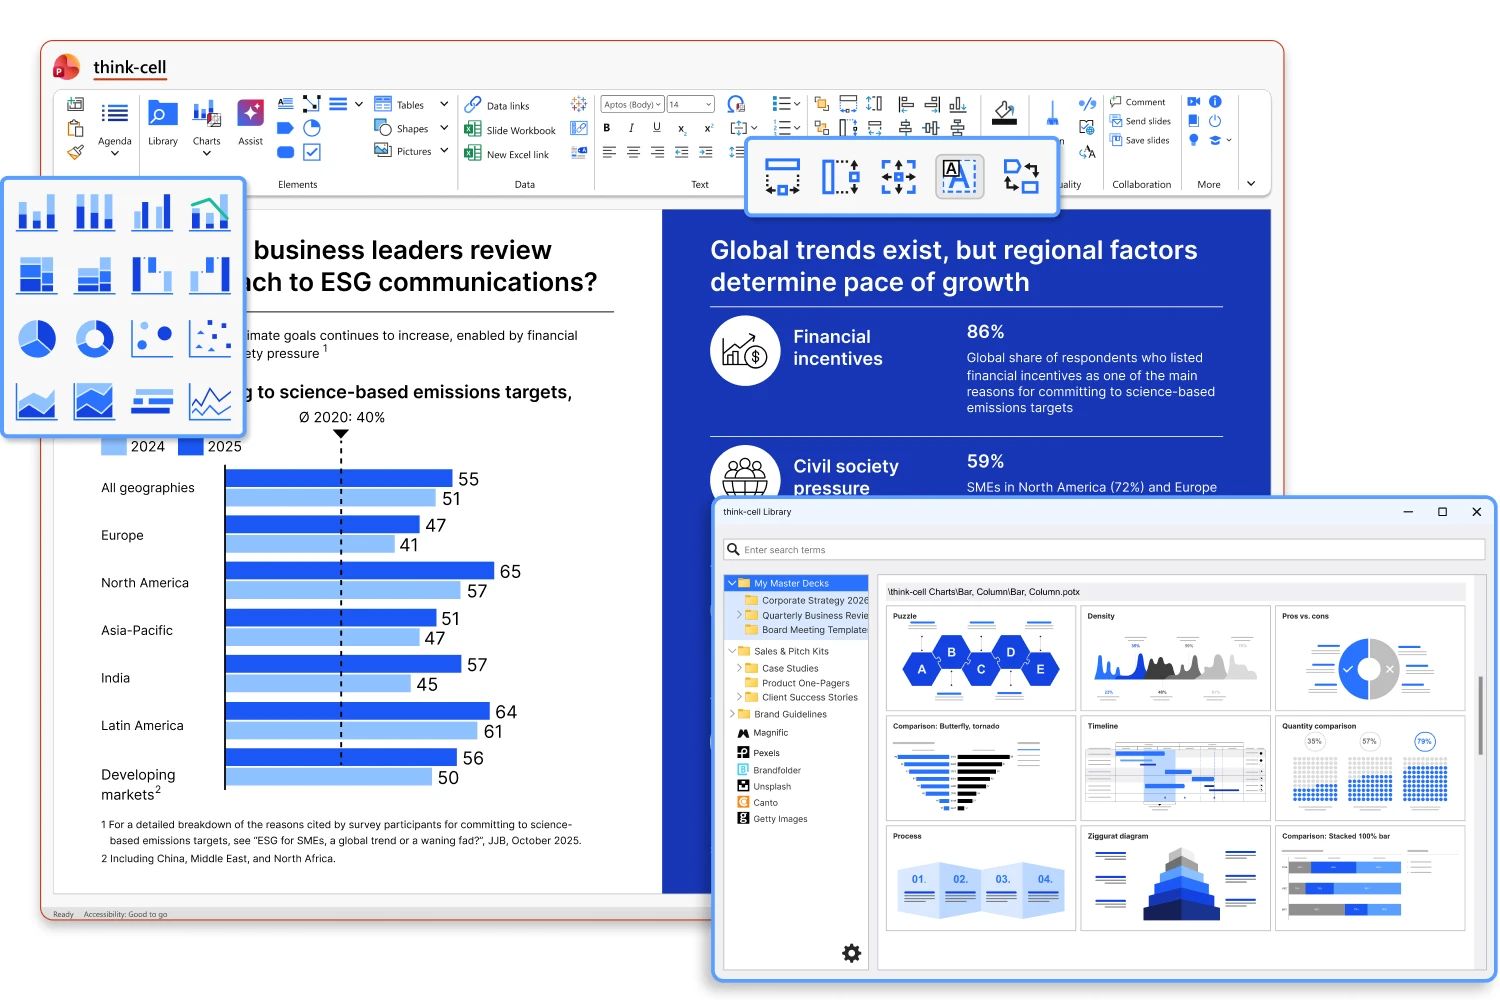Click the Library search terms field
The image size is (1500, 1000).
(1104, 549)
